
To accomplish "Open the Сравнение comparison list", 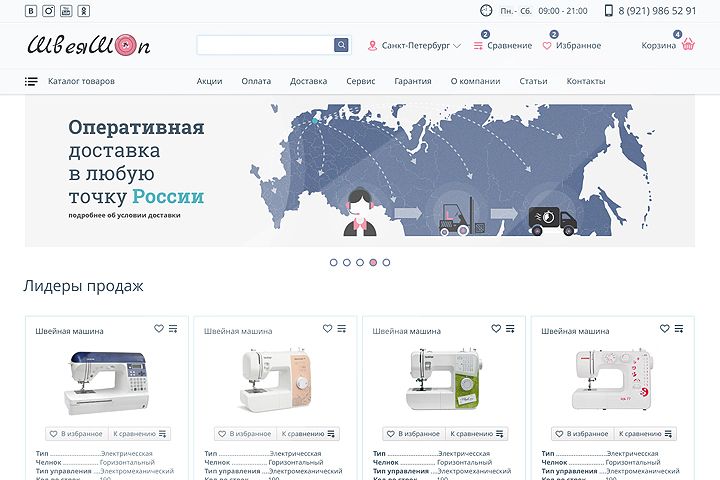I will click(503, 45).
